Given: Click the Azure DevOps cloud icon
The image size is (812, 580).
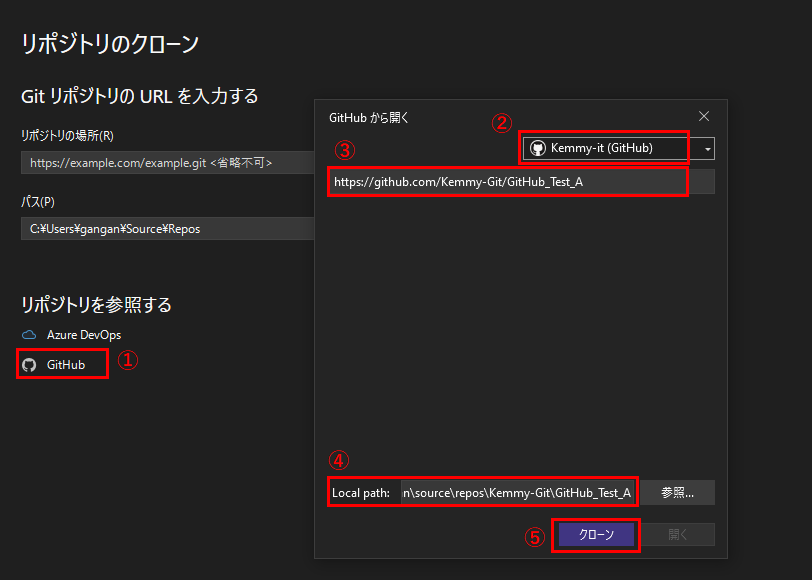Looking at the screenshot, I should click(29, 335).
